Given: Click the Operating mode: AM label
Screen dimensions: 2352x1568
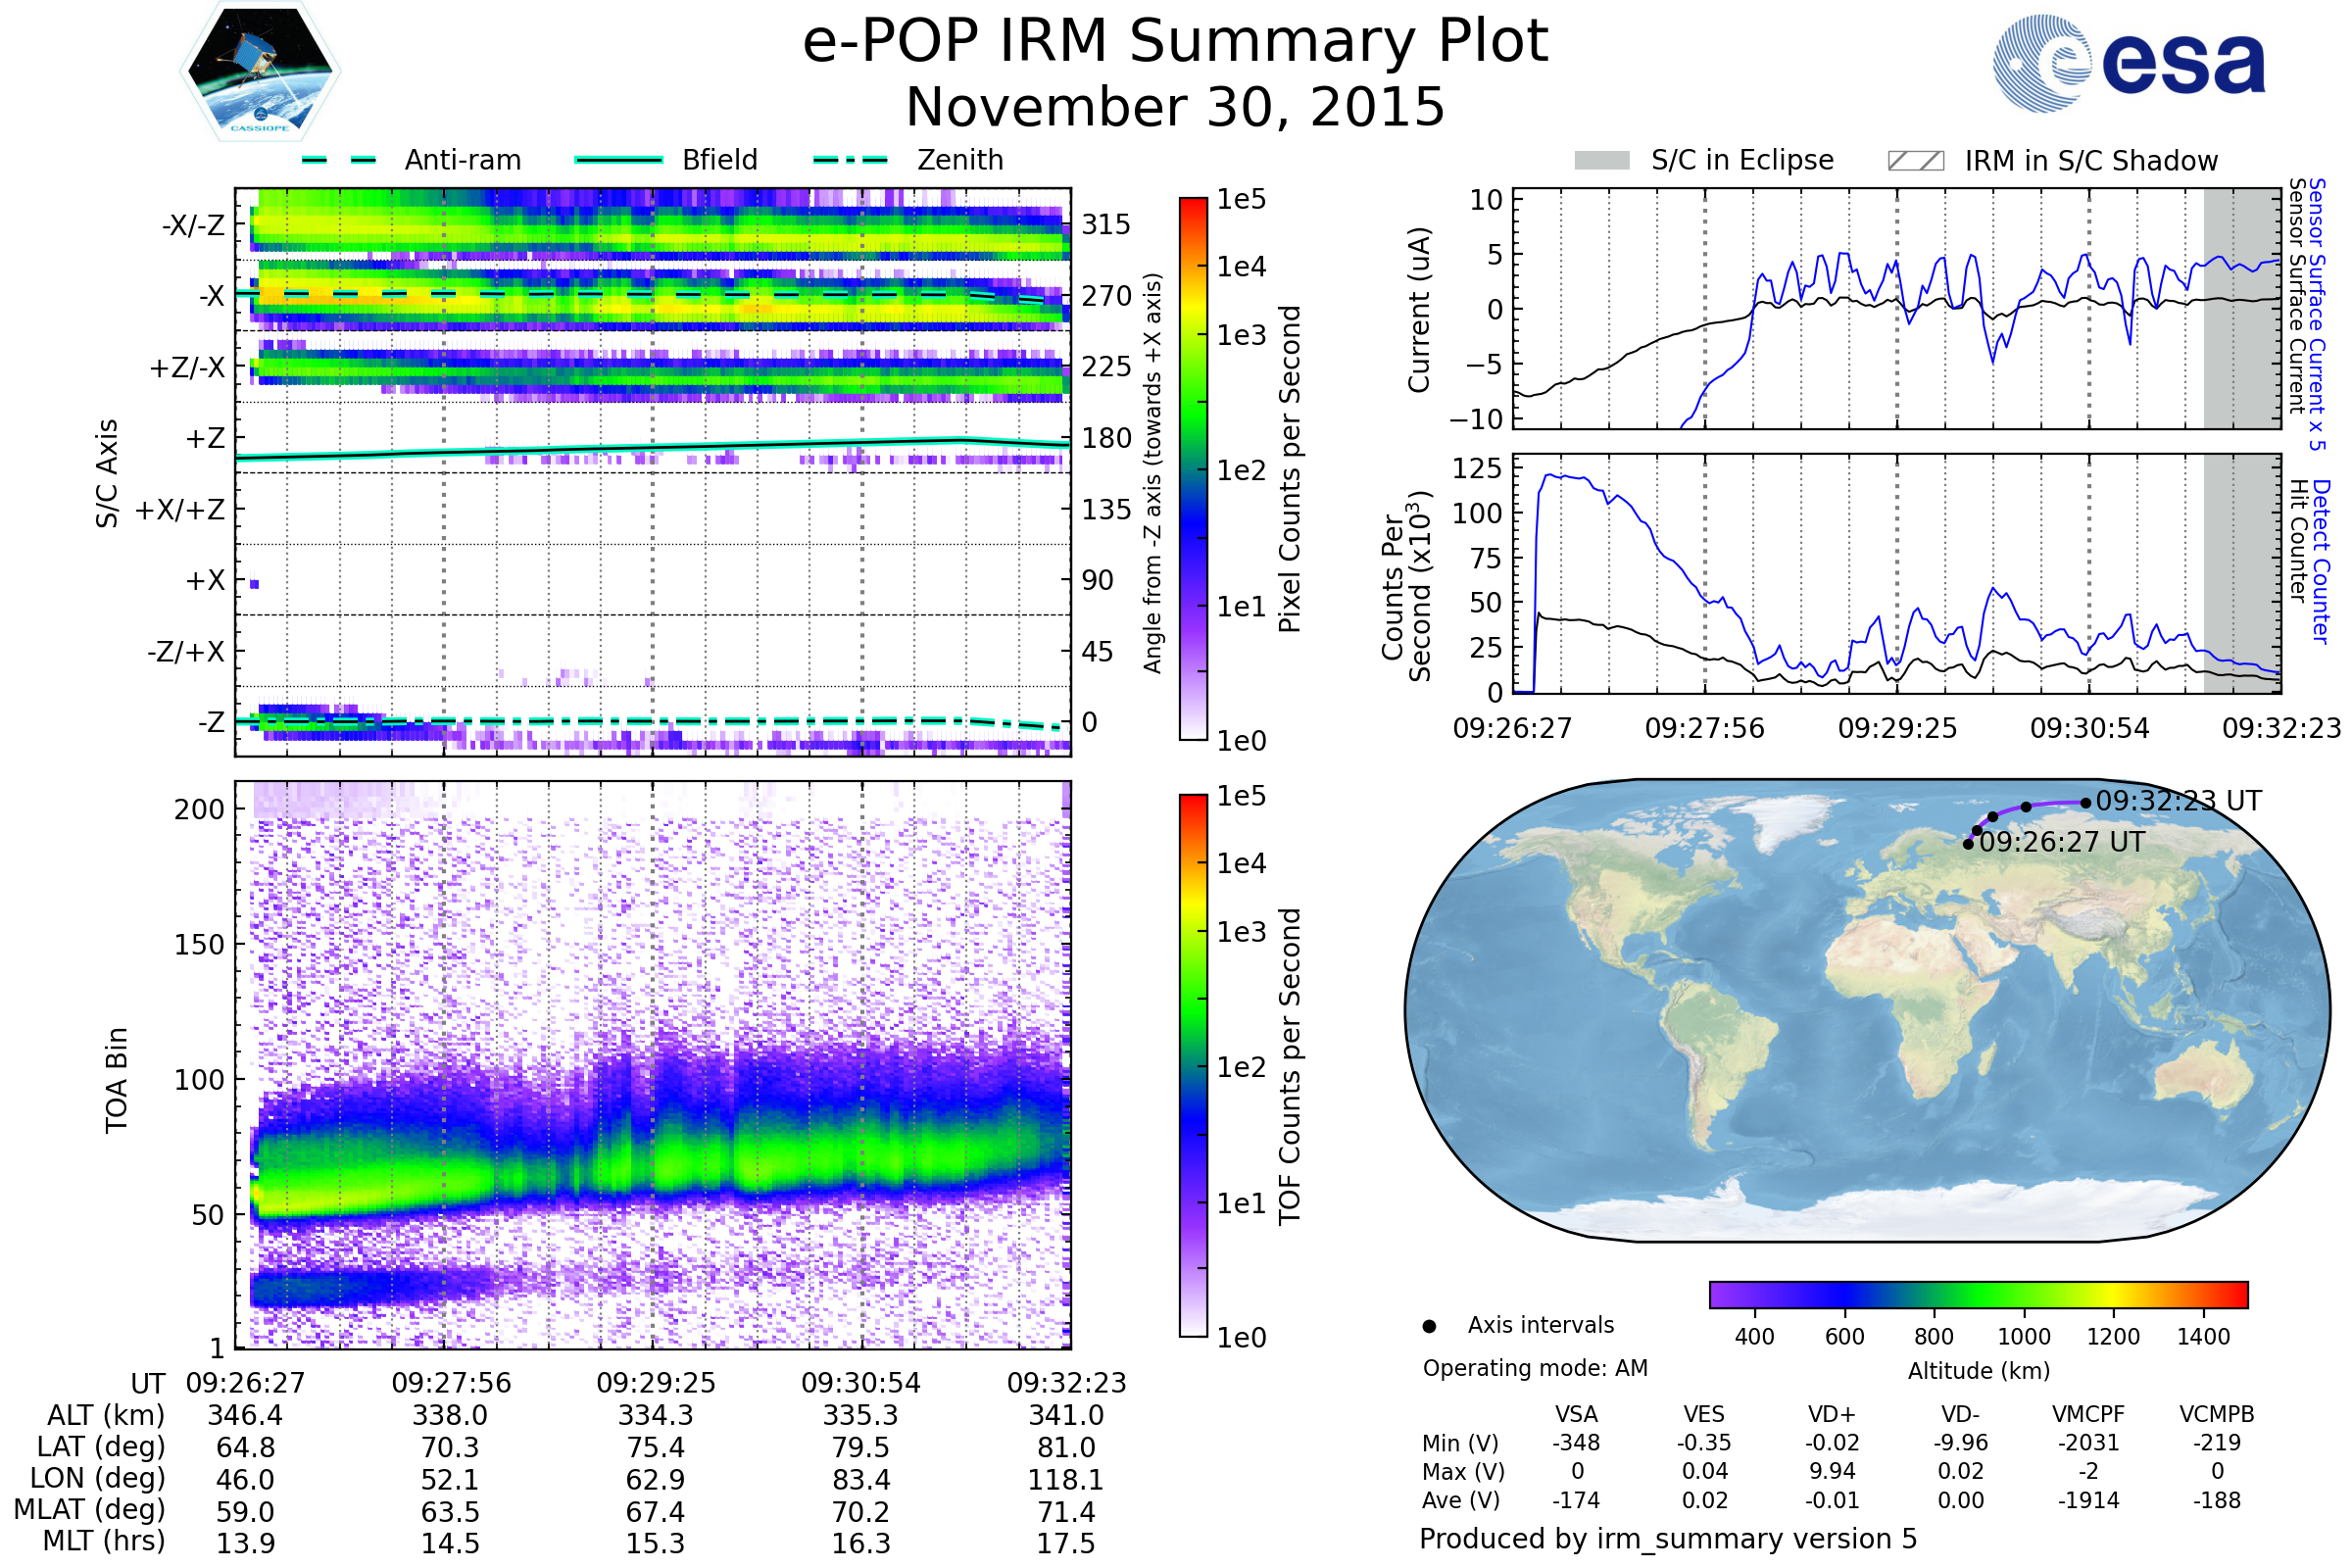Looking at the screenshot, I should (1535, 1368).
